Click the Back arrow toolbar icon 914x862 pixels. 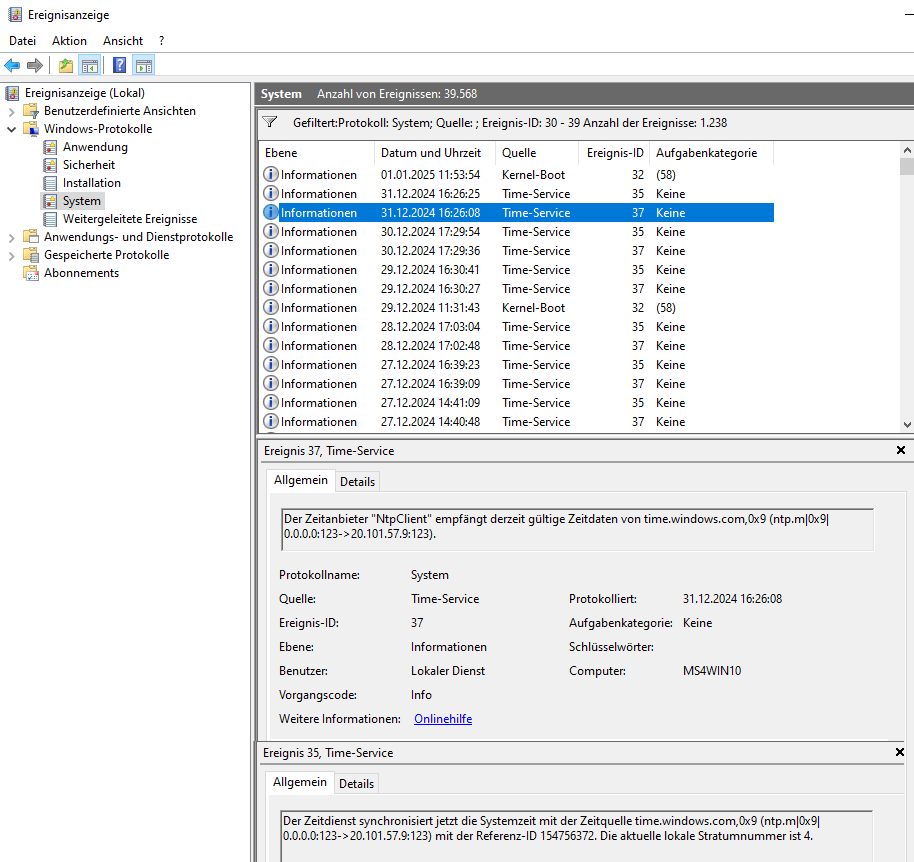(12, 65)
